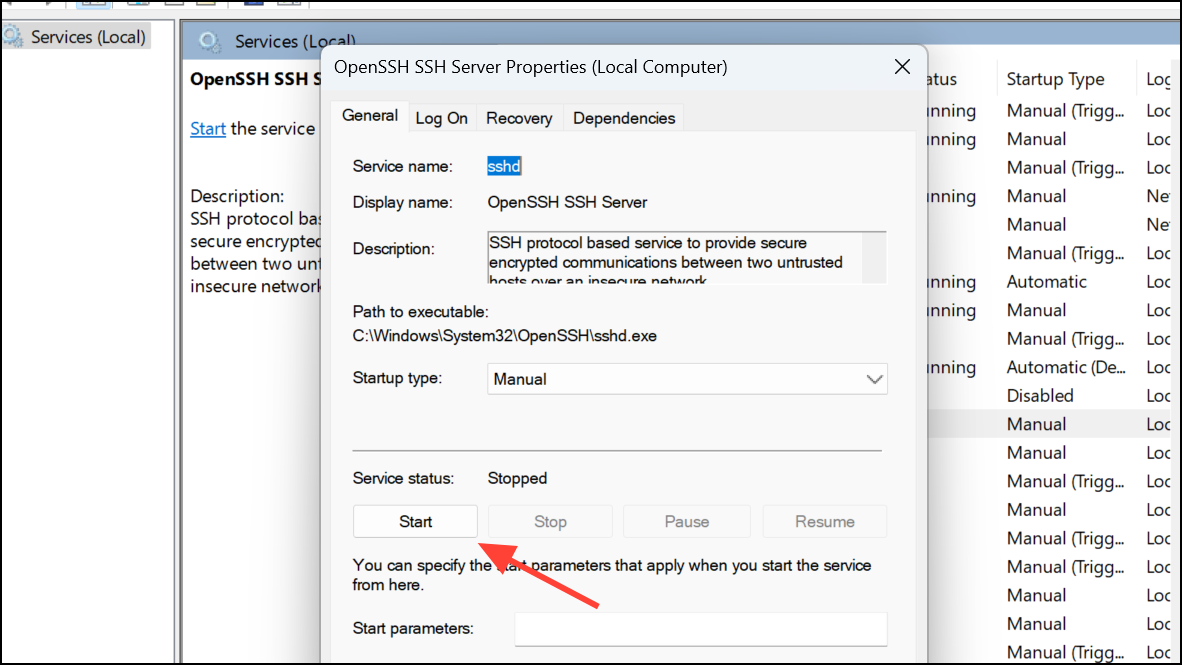
Task: Click the 'Description:' label in the Services left pane
Action: click(237, 196)
